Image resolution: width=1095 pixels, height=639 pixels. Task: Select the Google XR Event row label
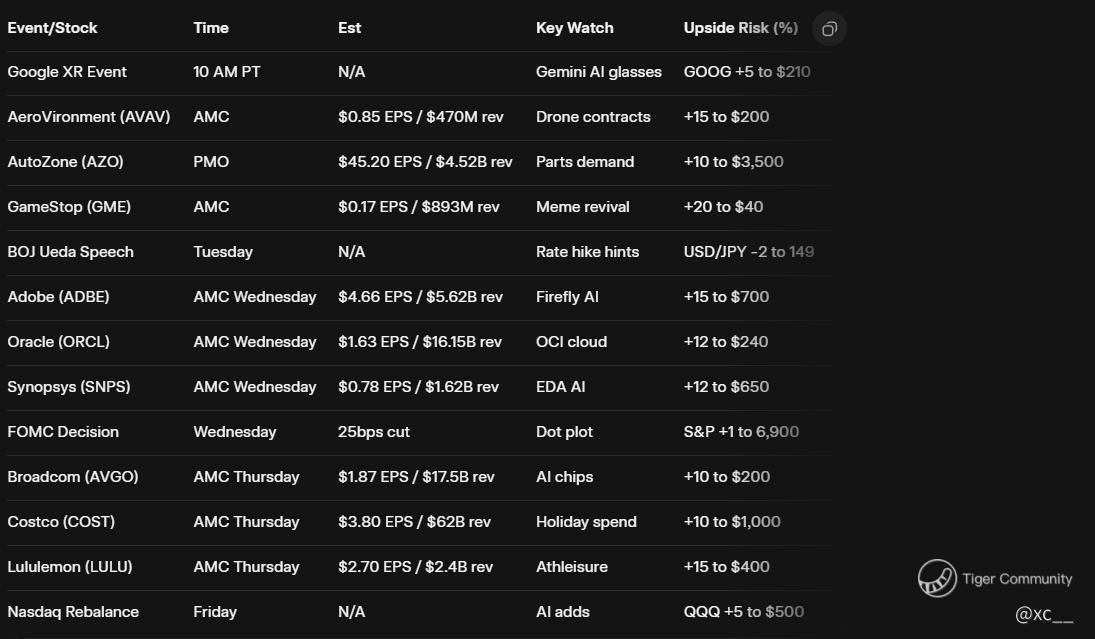[67, 72]
